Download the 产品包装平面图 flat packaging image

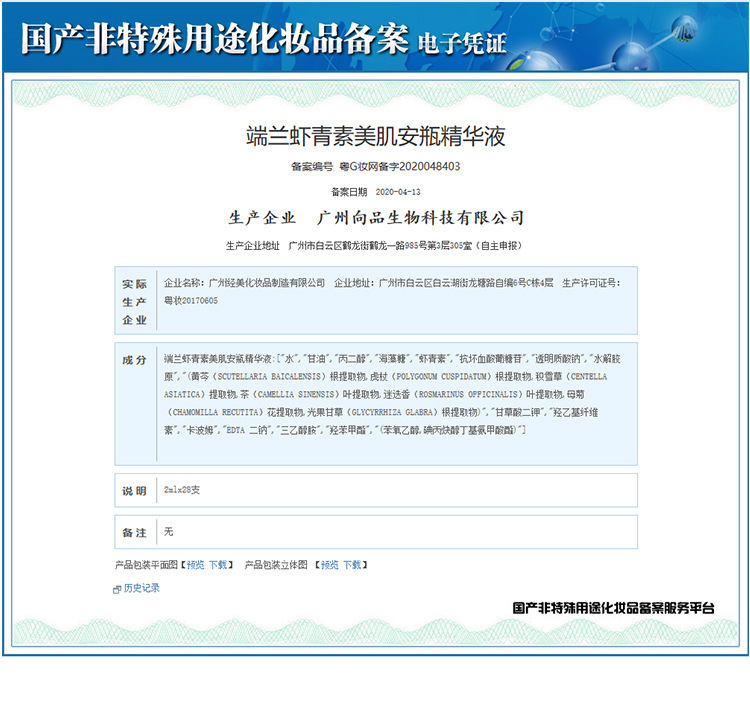pos(218,565)
